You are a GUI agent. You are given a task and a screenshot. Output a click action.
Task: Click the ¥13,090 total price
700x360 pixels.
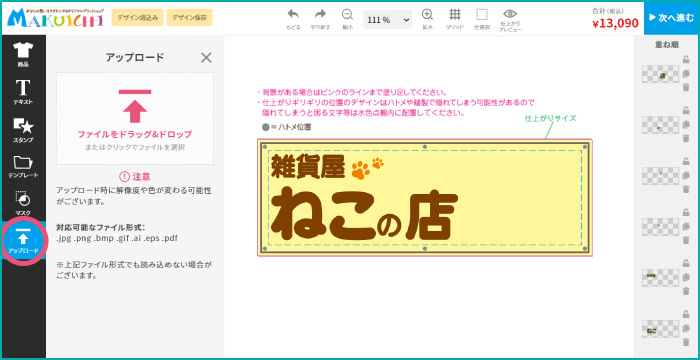615,24
